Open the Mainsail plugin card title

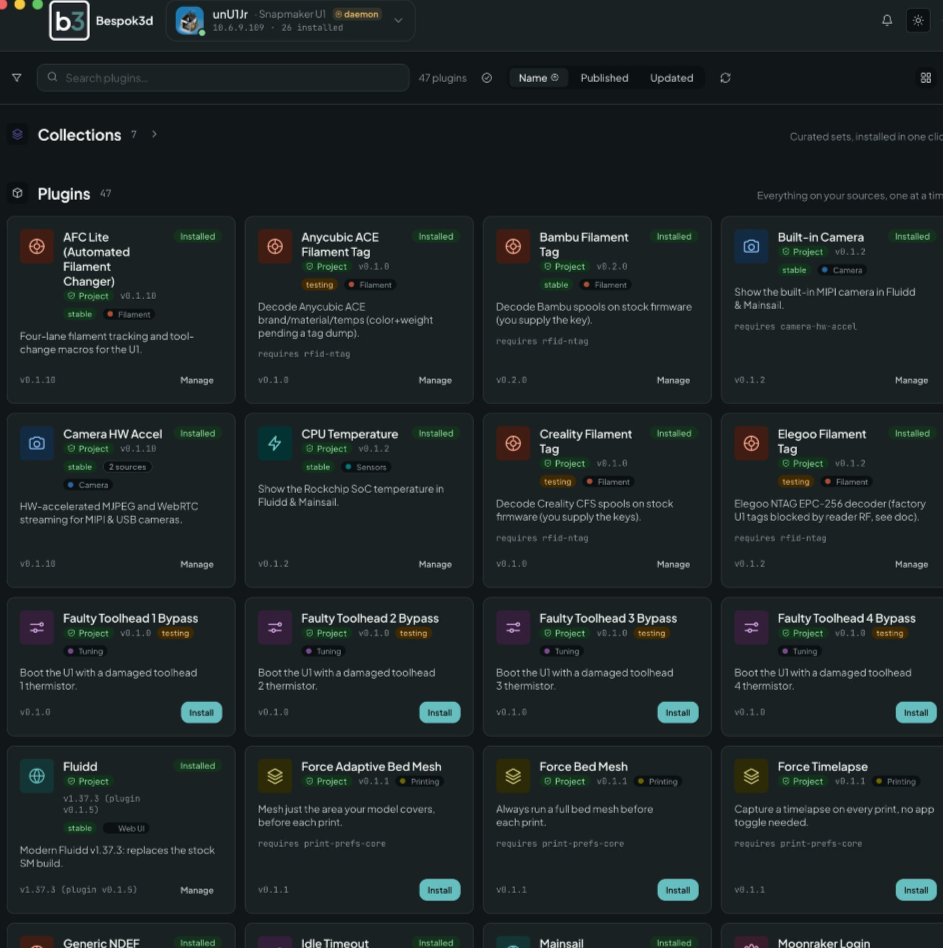pyautogui.click(x=562, y=943)
